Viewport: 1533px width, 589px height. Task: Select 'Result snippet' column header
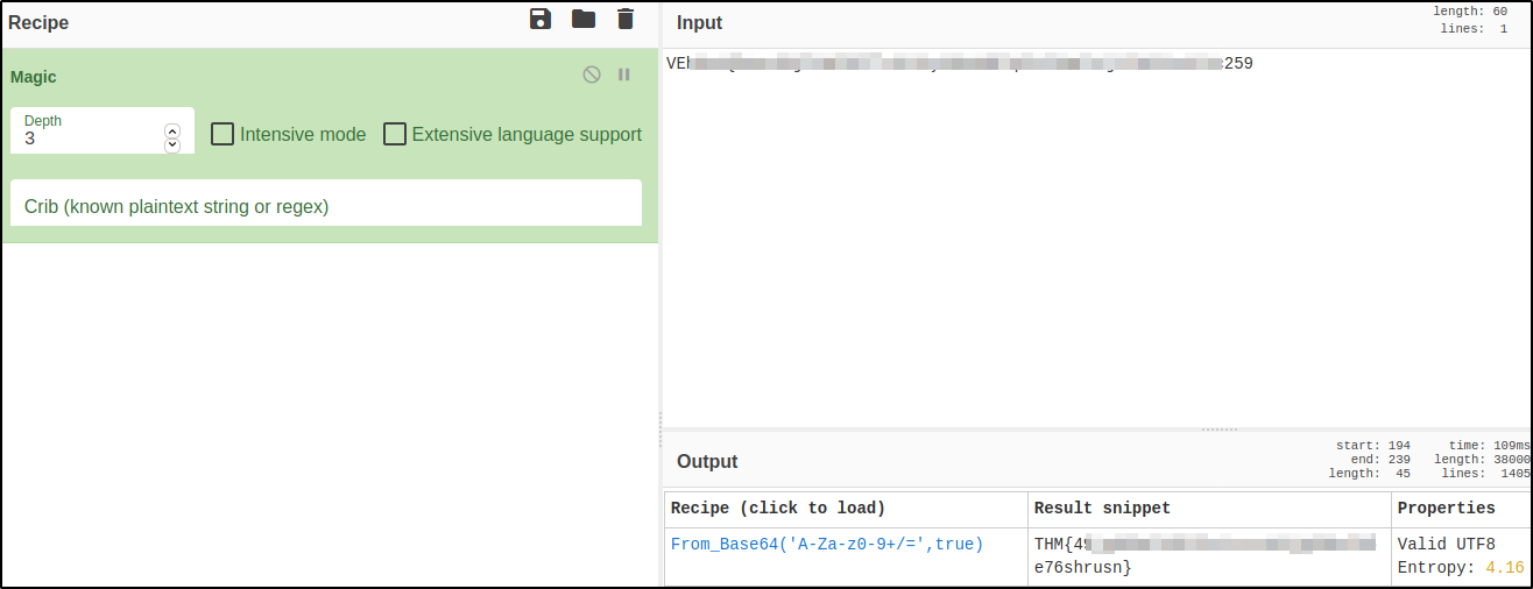[x=1102, y=508]
